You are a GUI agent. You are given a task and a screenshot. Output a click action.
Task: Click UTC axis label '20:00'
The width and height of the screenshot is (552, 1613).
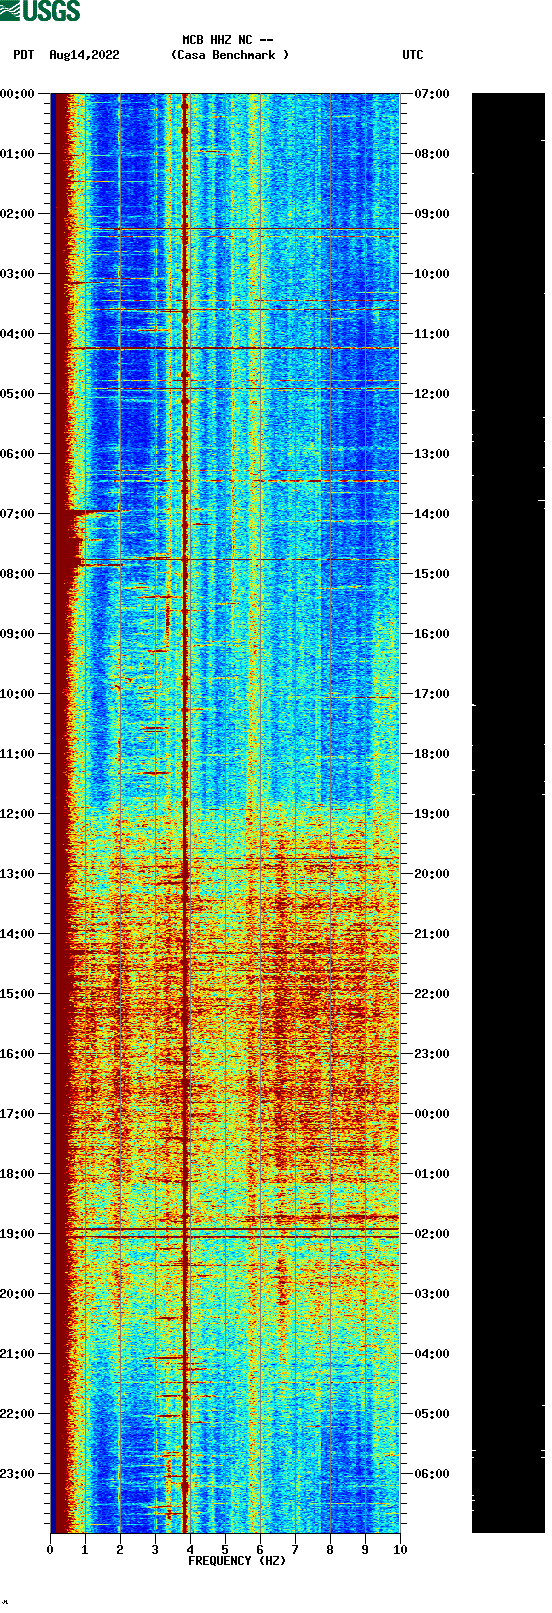click(x=432, y=874)
